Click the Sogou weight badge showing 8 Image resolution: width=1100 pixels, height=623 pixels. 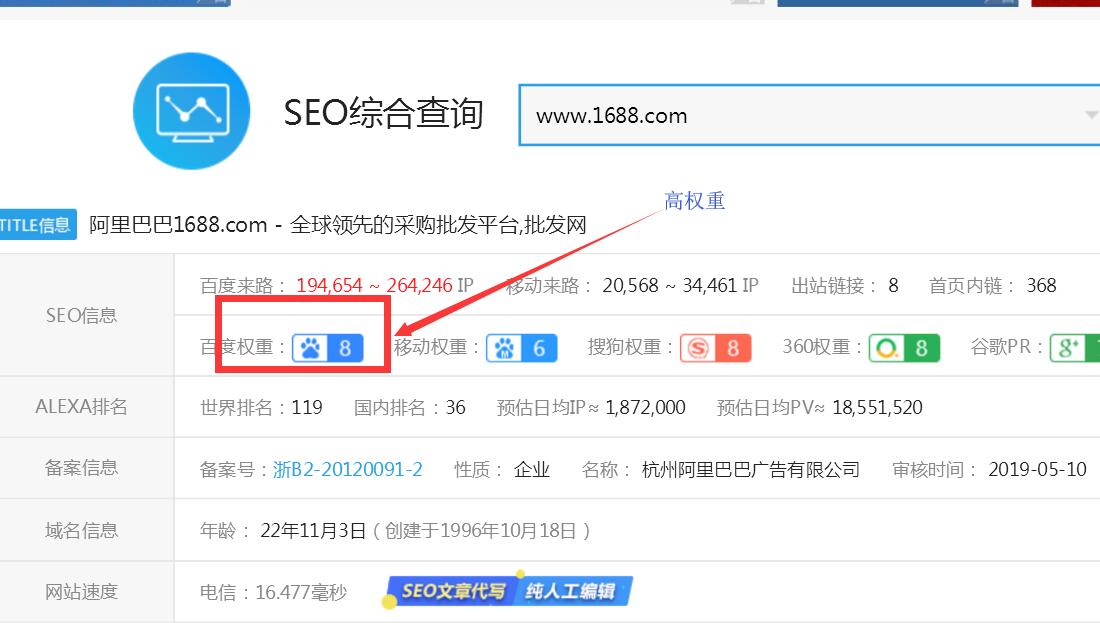(716, 348)
